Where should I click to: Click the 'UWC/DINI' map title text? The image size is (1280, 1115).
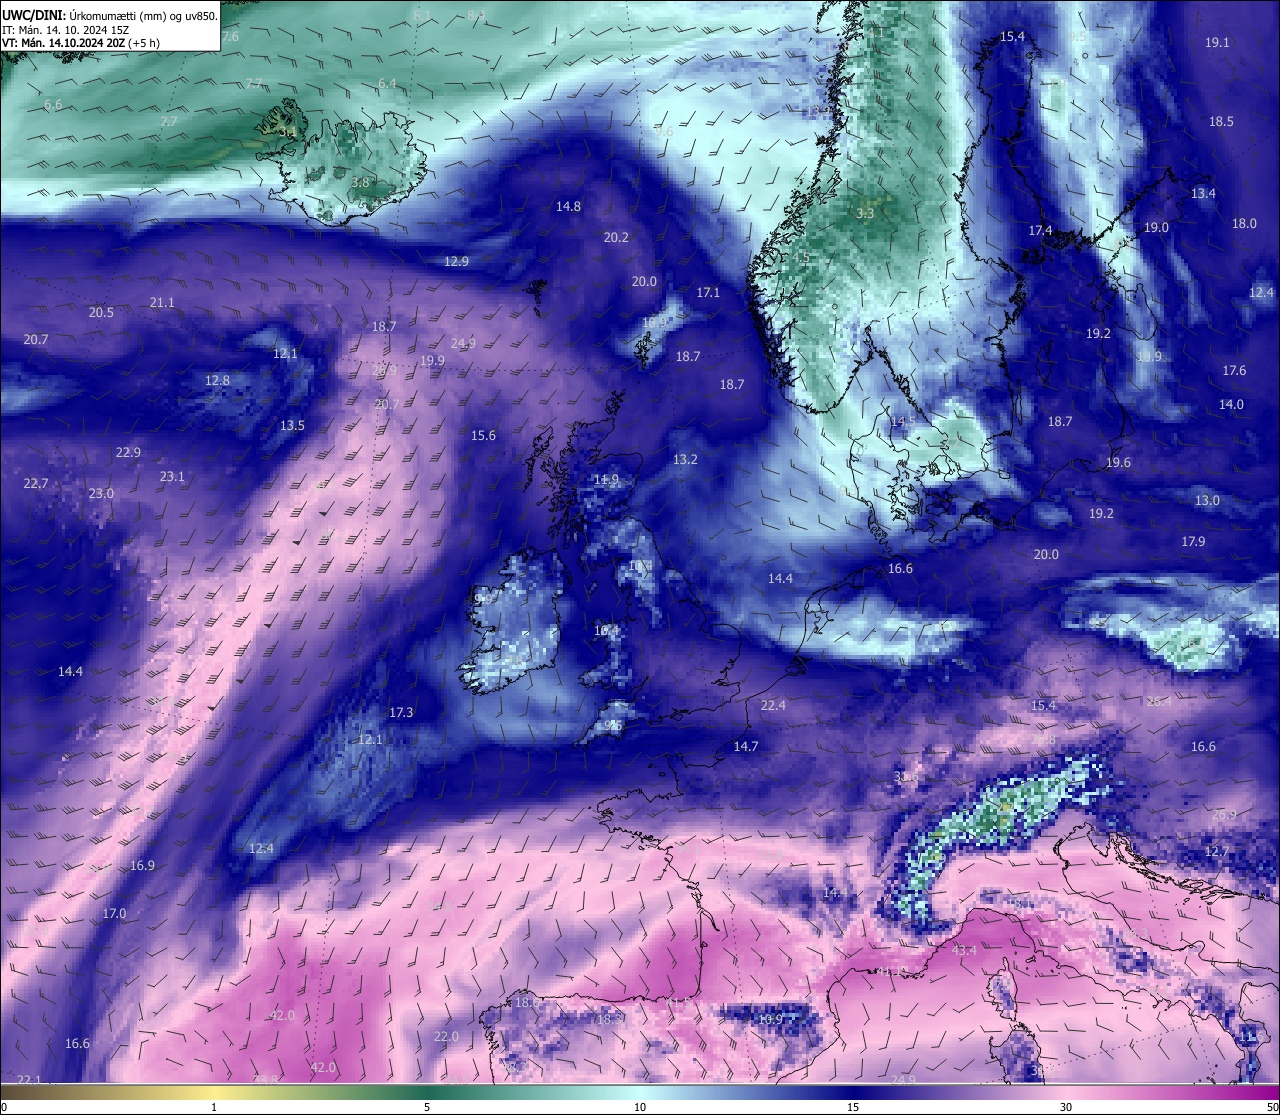(32, 16)
